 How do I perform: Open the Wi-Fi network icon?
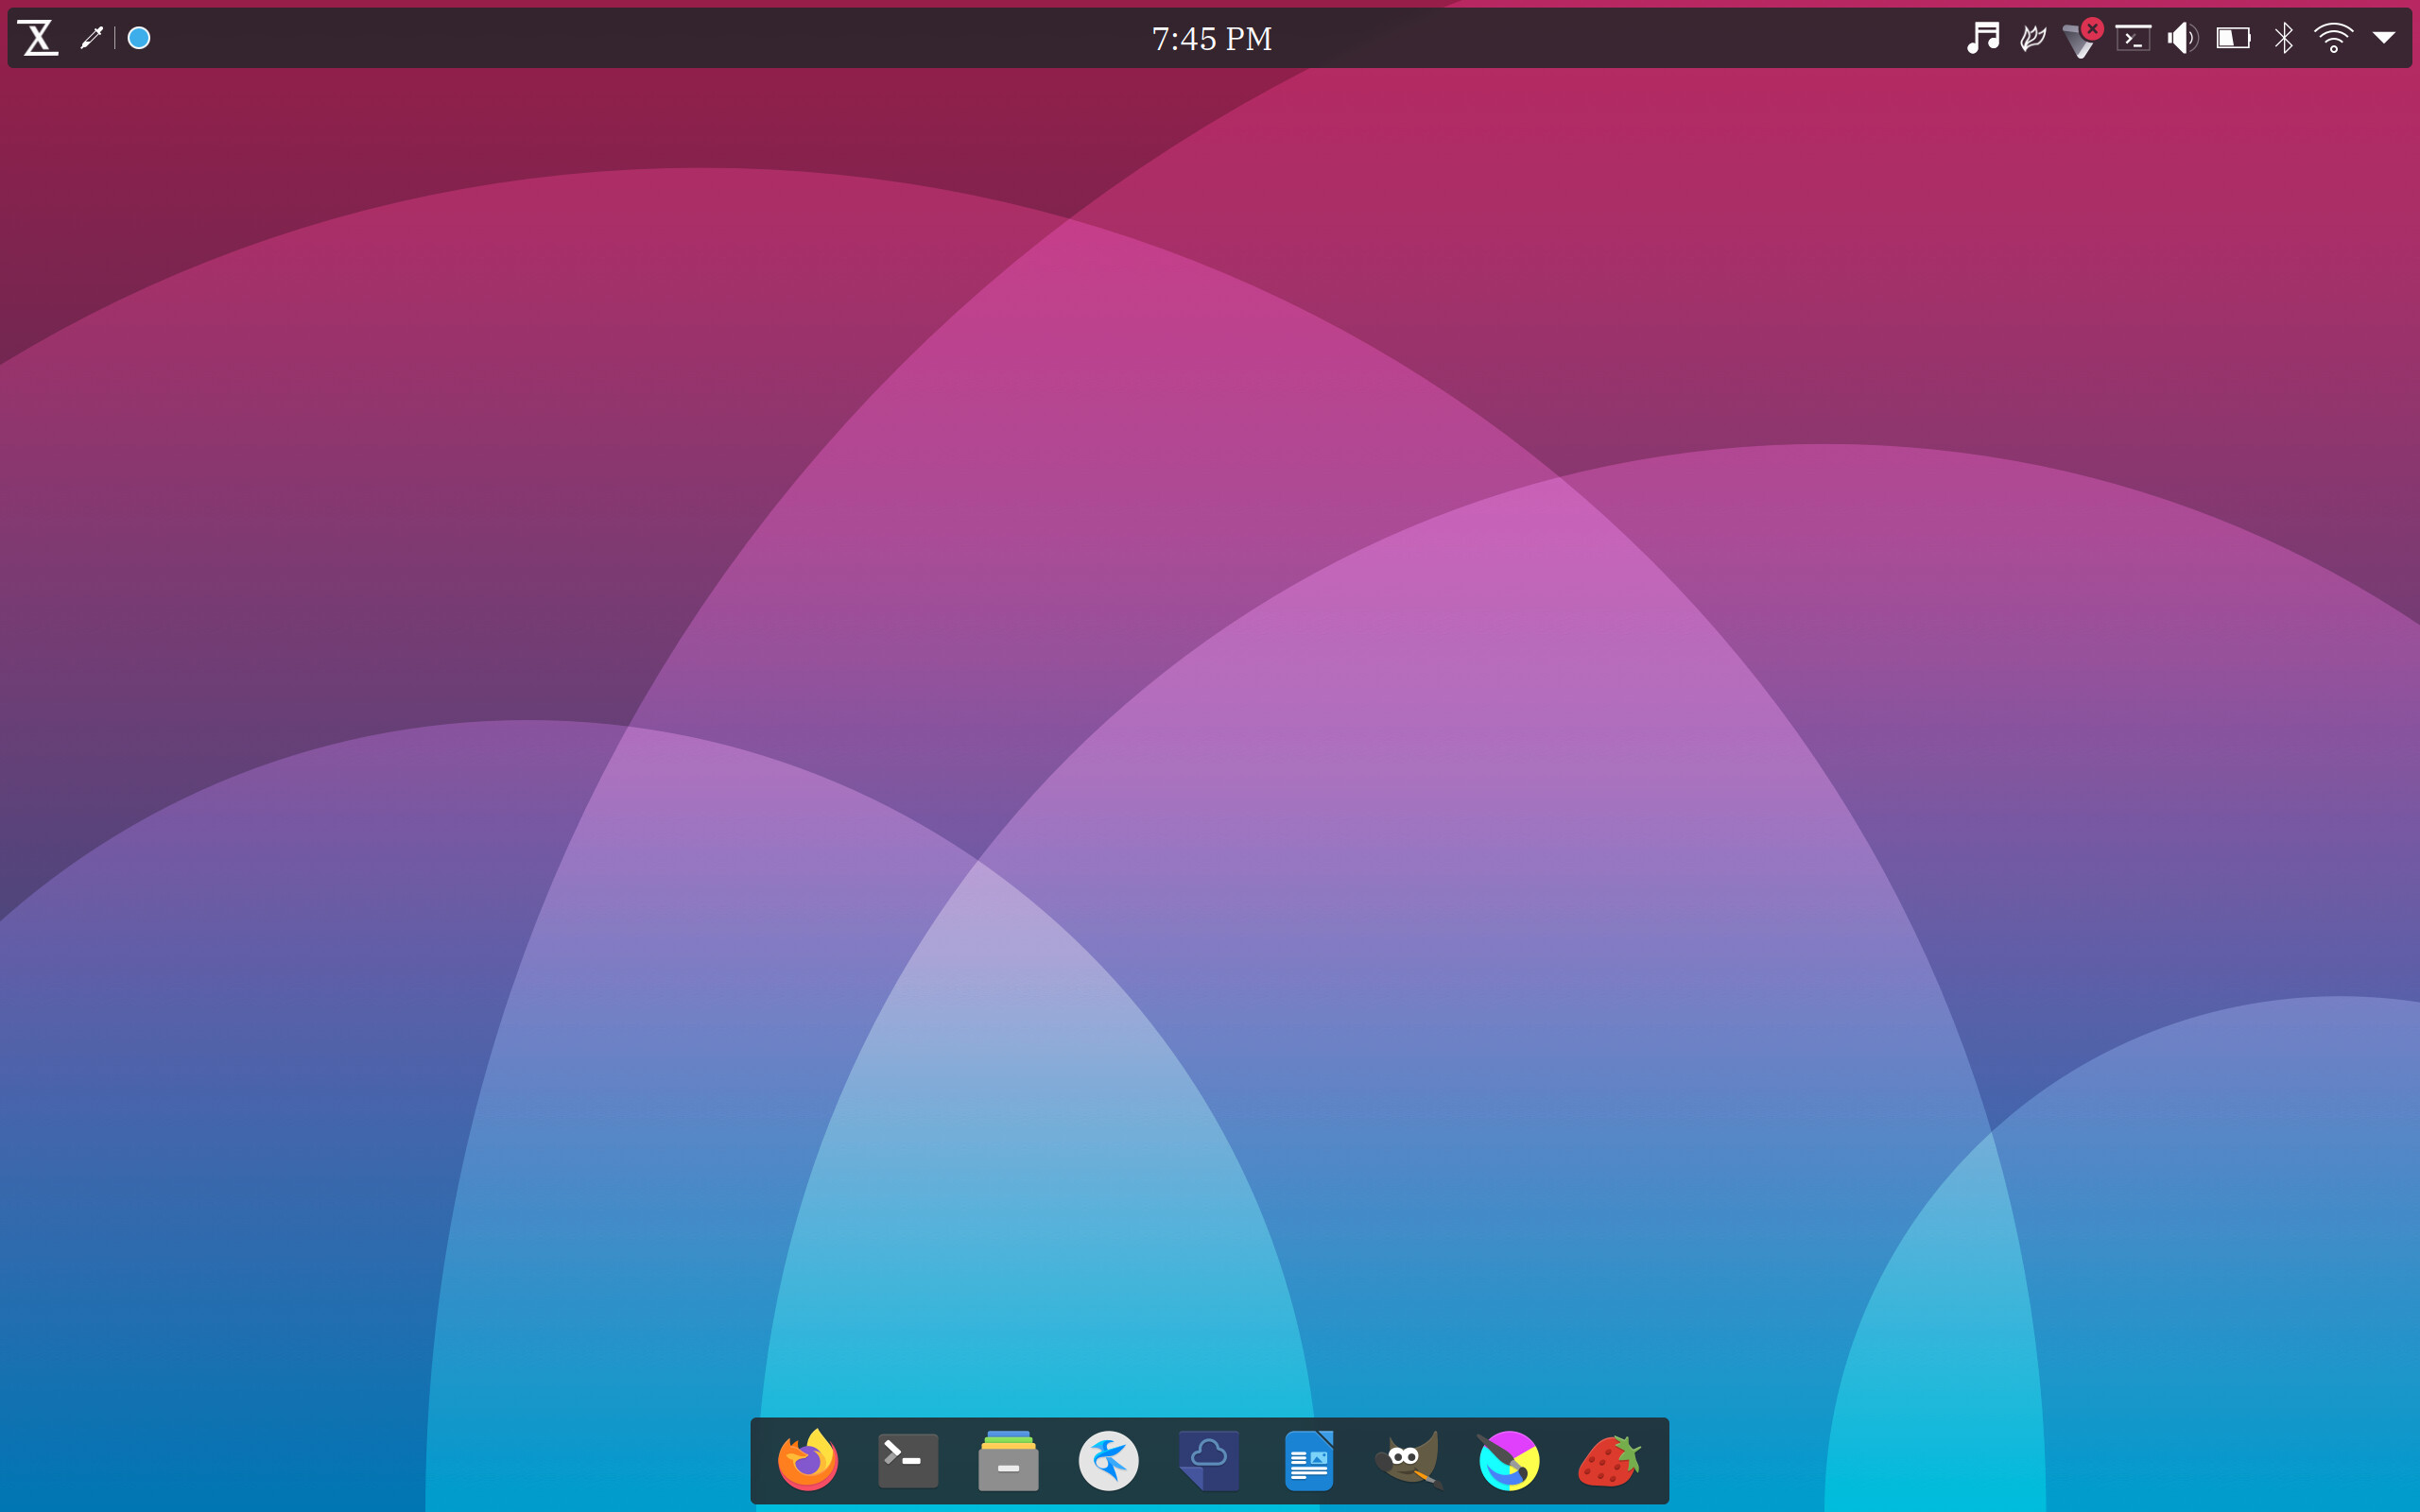click(x=2334, y=38)
